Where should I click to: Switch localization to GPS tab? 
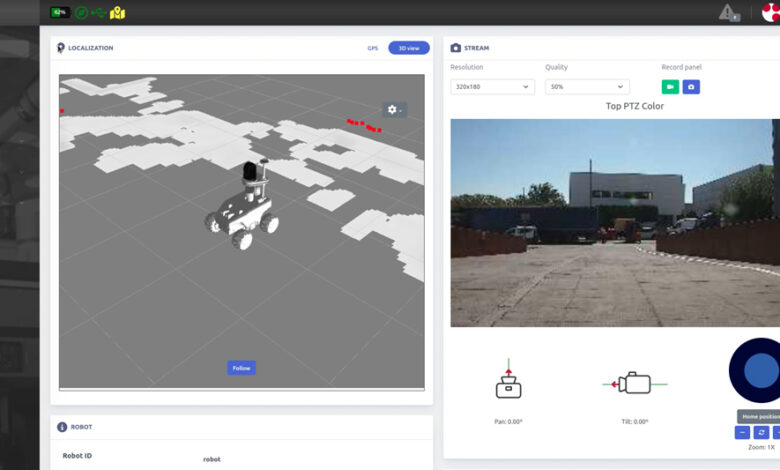[x=373, y=48]
